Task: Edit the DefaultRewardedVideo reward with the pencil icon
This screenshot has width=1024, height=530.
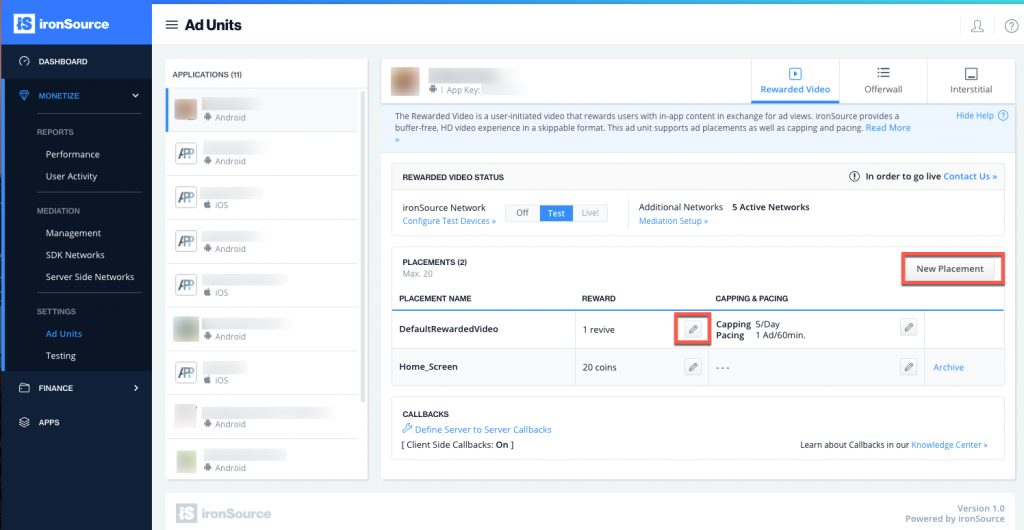Action: point(693,329)
